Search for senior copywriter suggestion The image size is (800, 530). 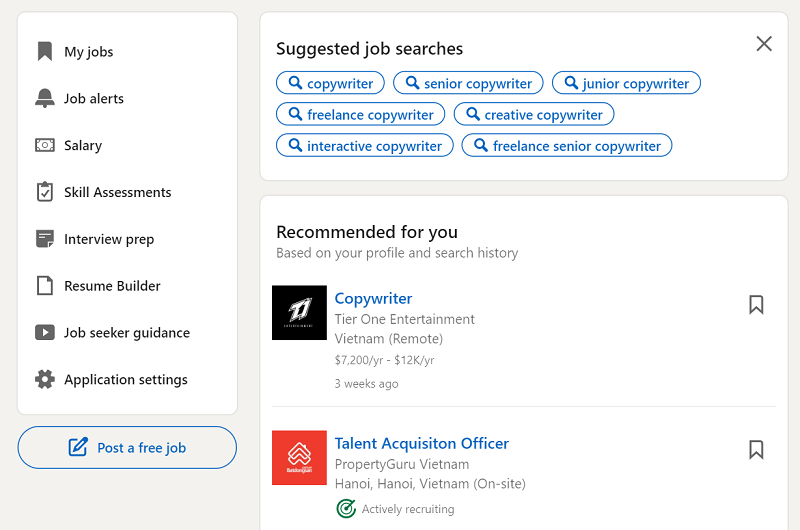(x=468, y=83)
